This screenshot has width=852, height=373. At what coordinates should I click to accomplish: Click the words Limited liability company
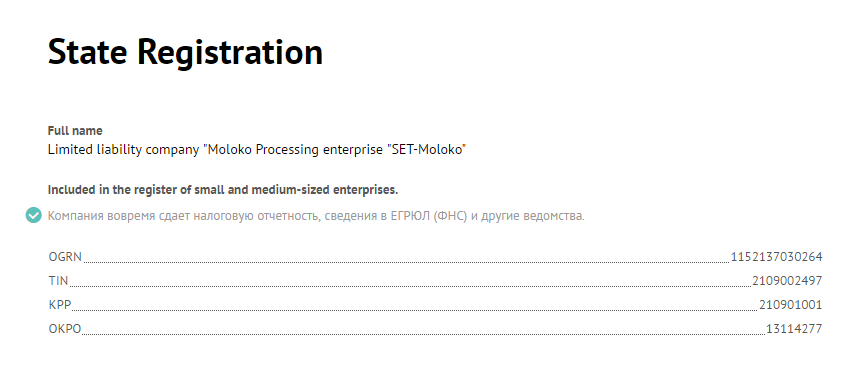(x=123, y=150)
